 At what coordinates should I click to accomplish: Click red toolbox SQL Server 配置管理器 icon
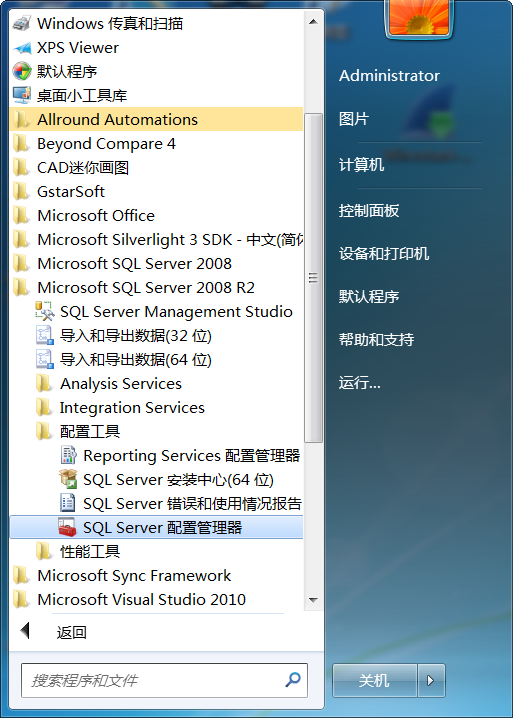pos(68,527)
